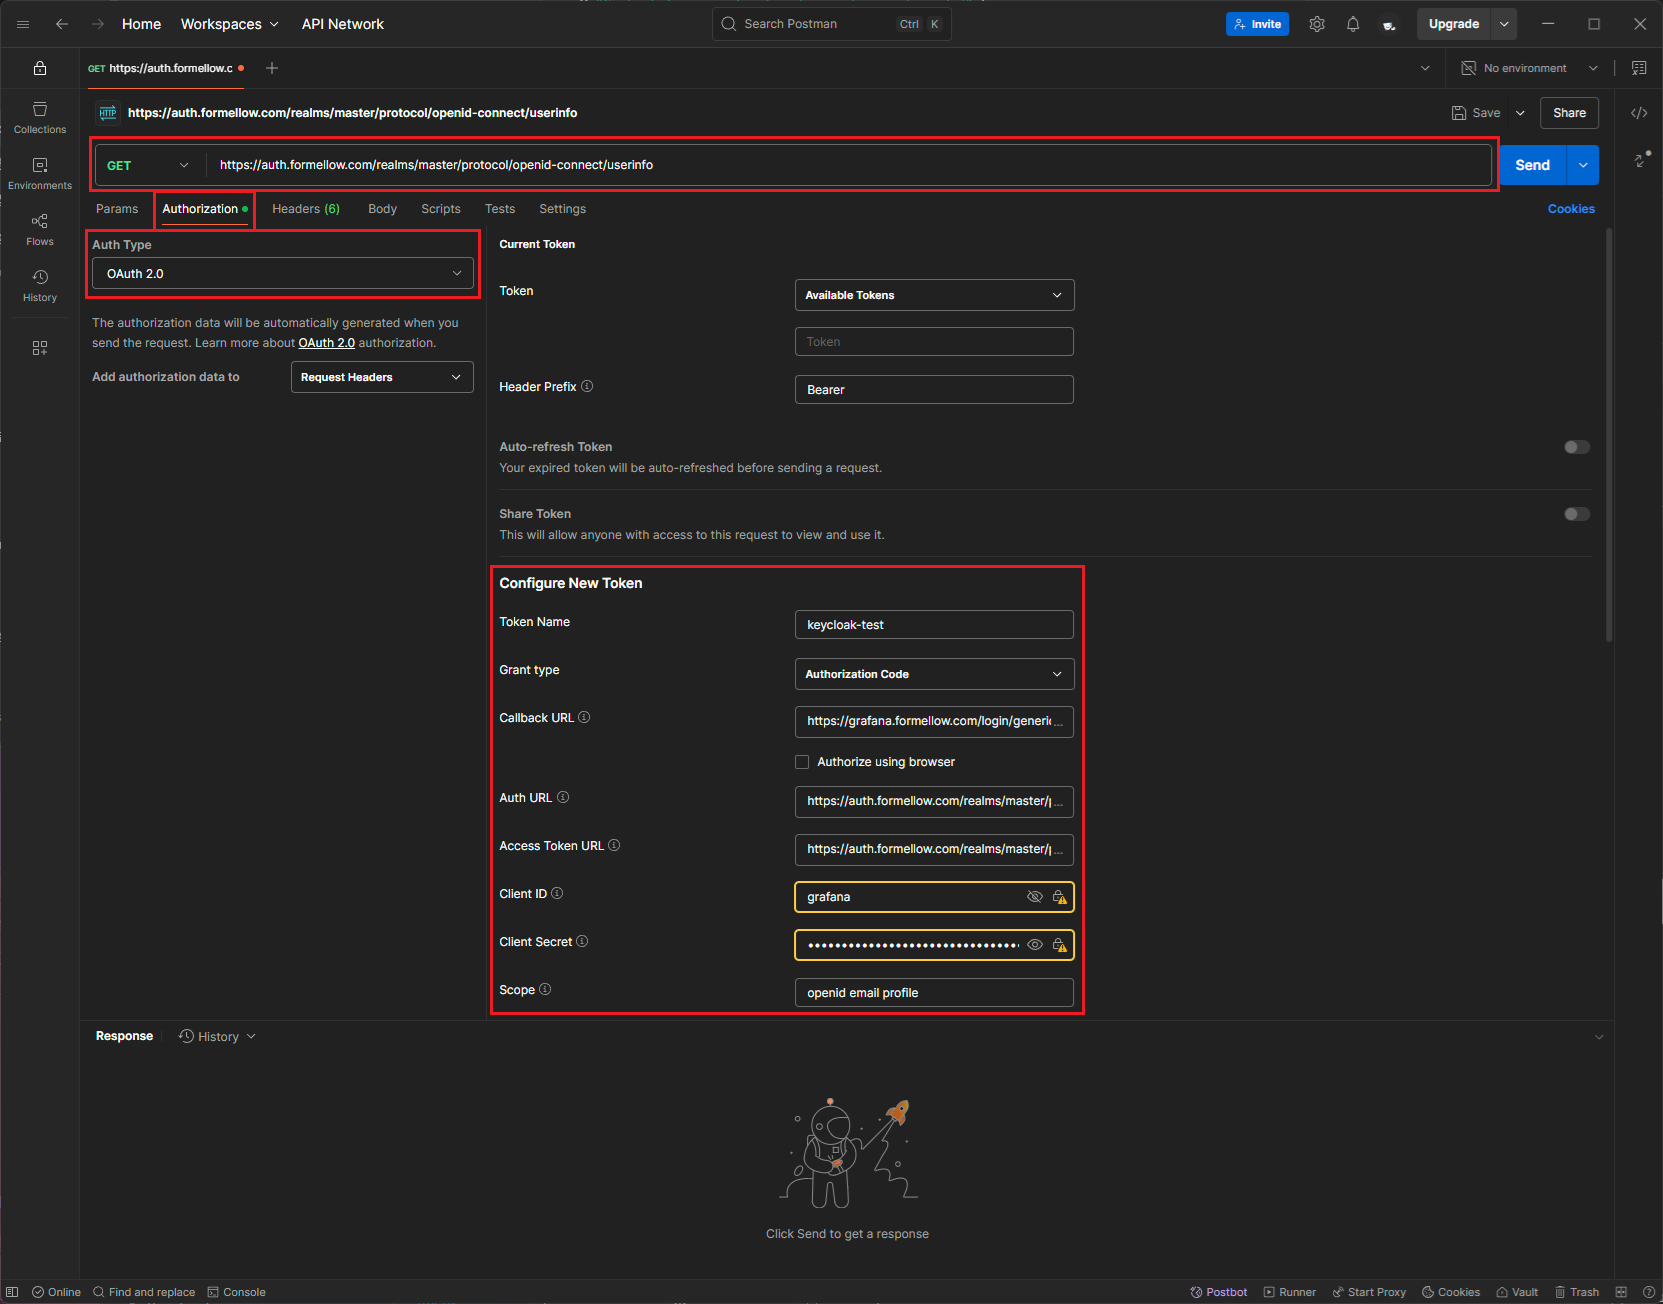Open Trash in status bar

point(1577,1292)
